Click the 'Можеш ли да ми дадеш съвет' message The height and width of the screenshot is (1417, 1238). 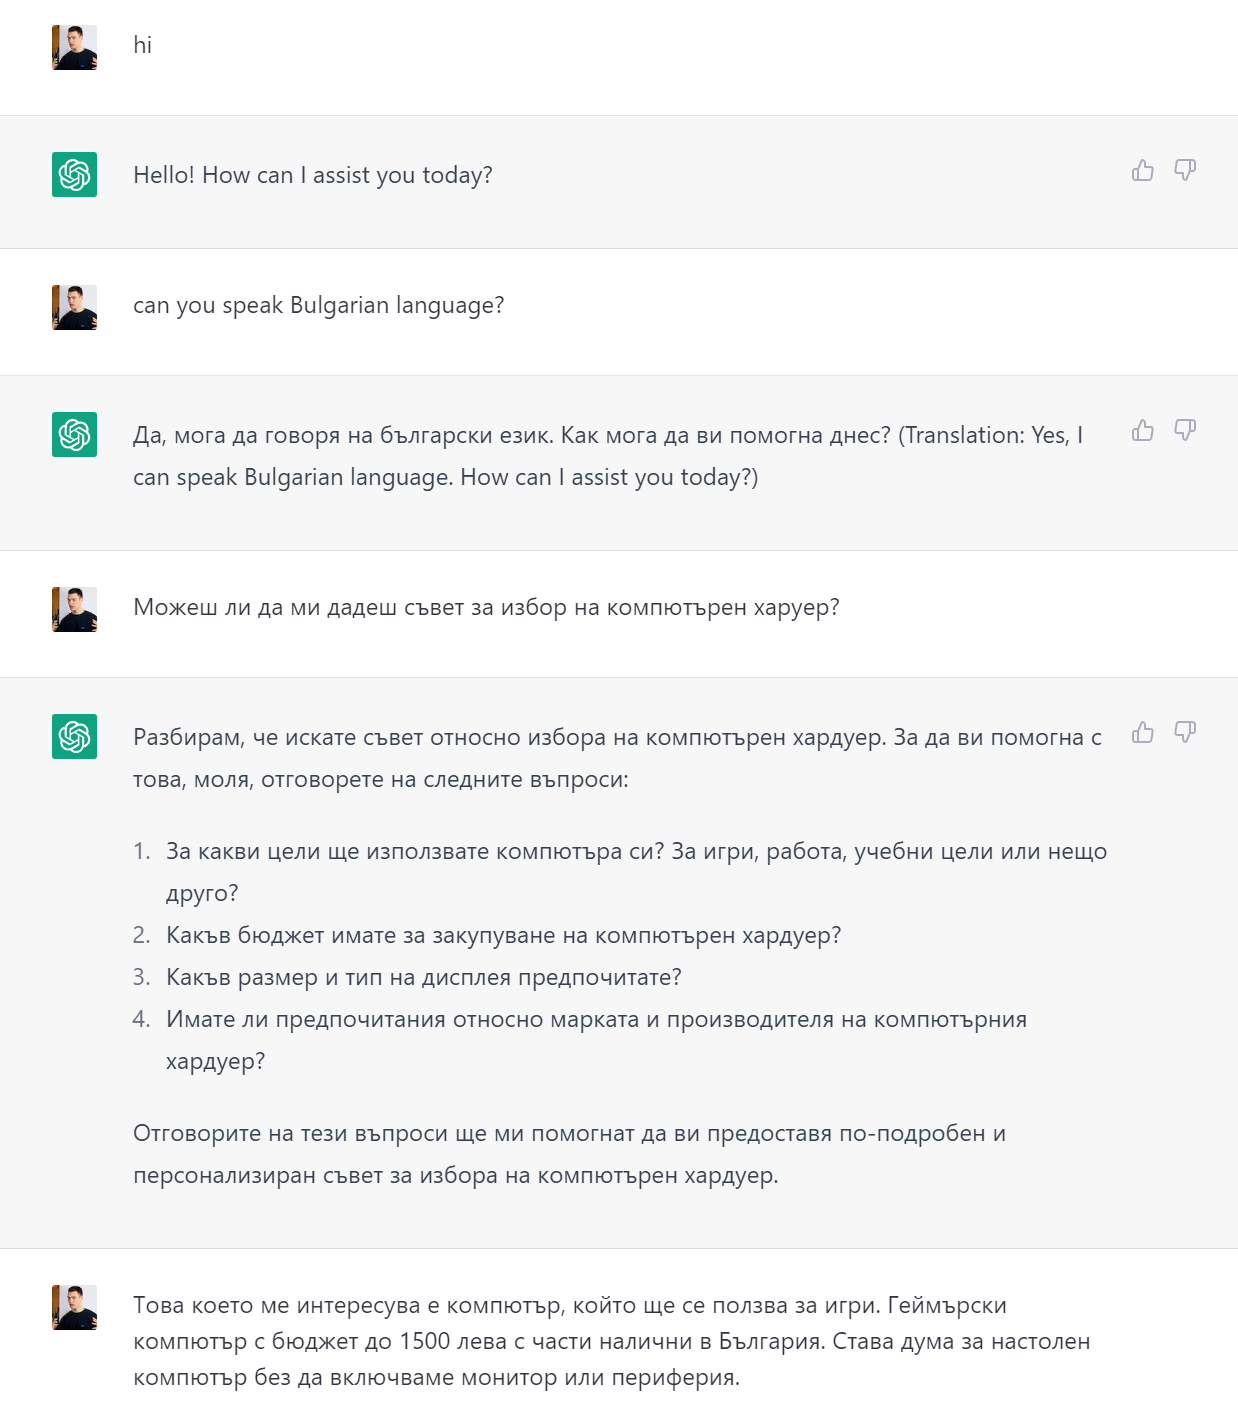(x=486, y=608)
